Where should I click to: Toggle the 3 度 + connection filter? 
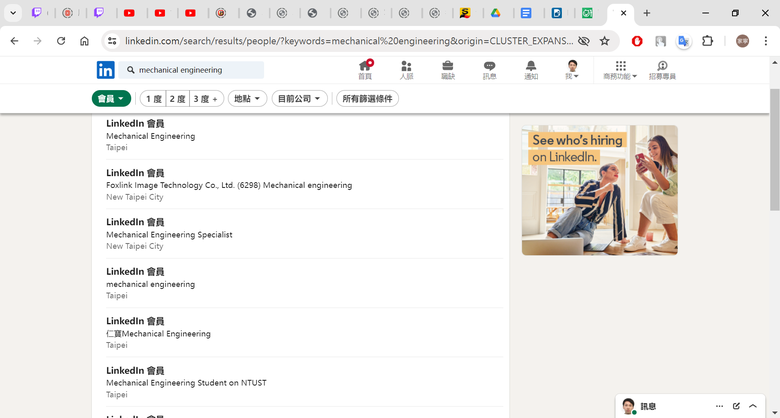pyautogui.click(x=206, y=99)
